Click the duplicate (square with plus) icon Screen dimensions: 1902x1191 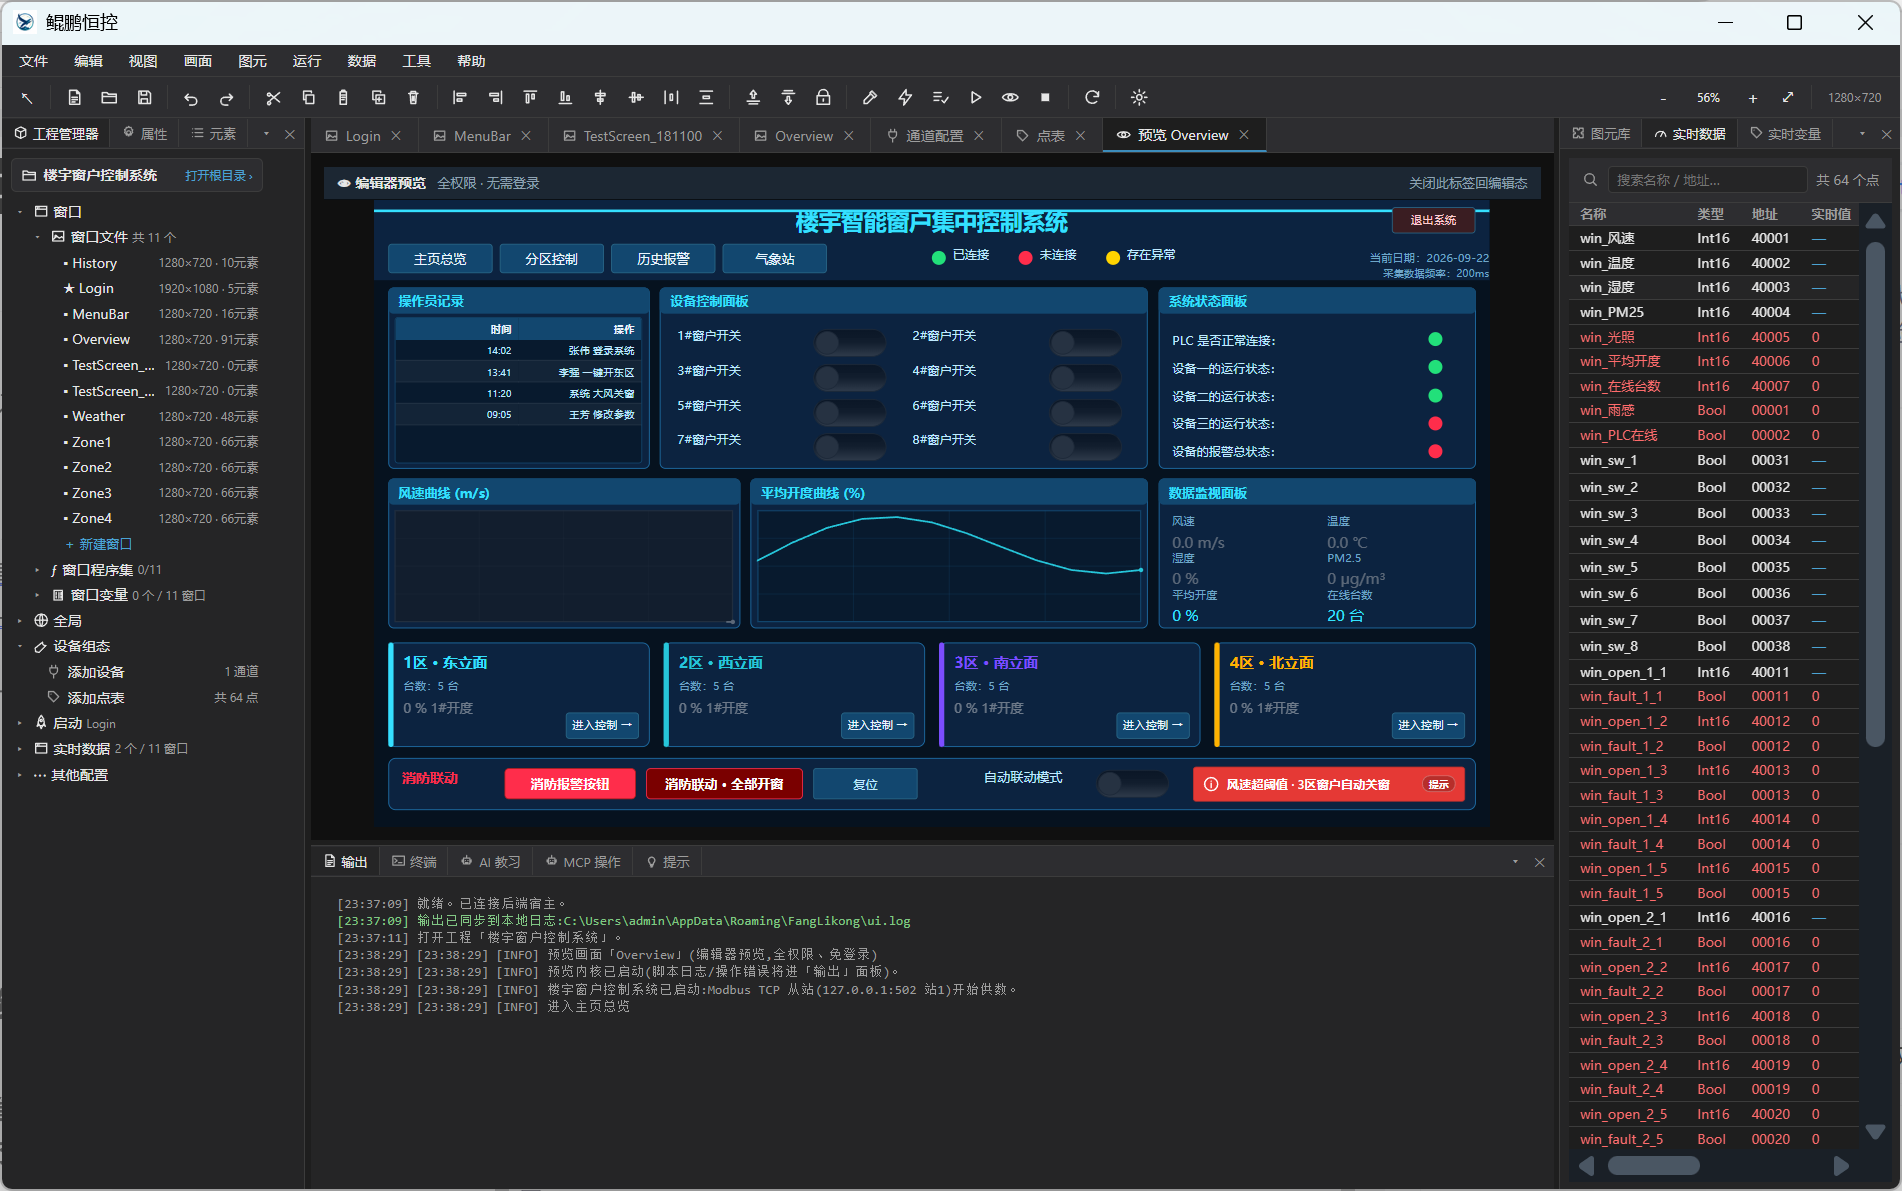point(378,98)
